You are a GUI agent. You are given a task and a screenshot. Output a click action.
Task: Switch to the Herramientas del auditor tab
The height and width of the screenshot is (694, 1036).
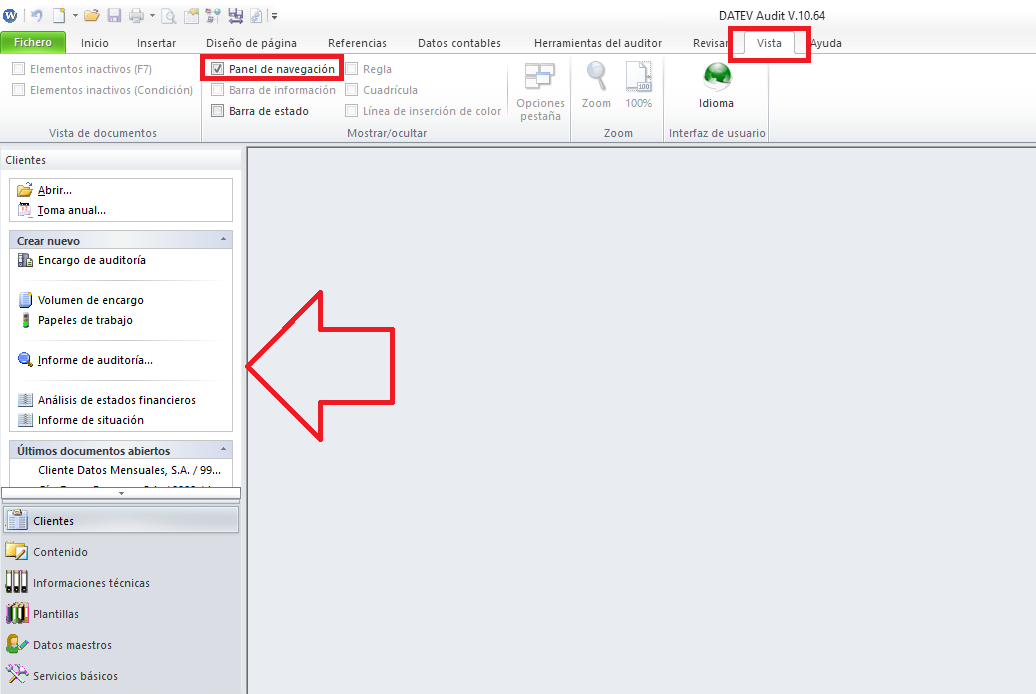598,43
